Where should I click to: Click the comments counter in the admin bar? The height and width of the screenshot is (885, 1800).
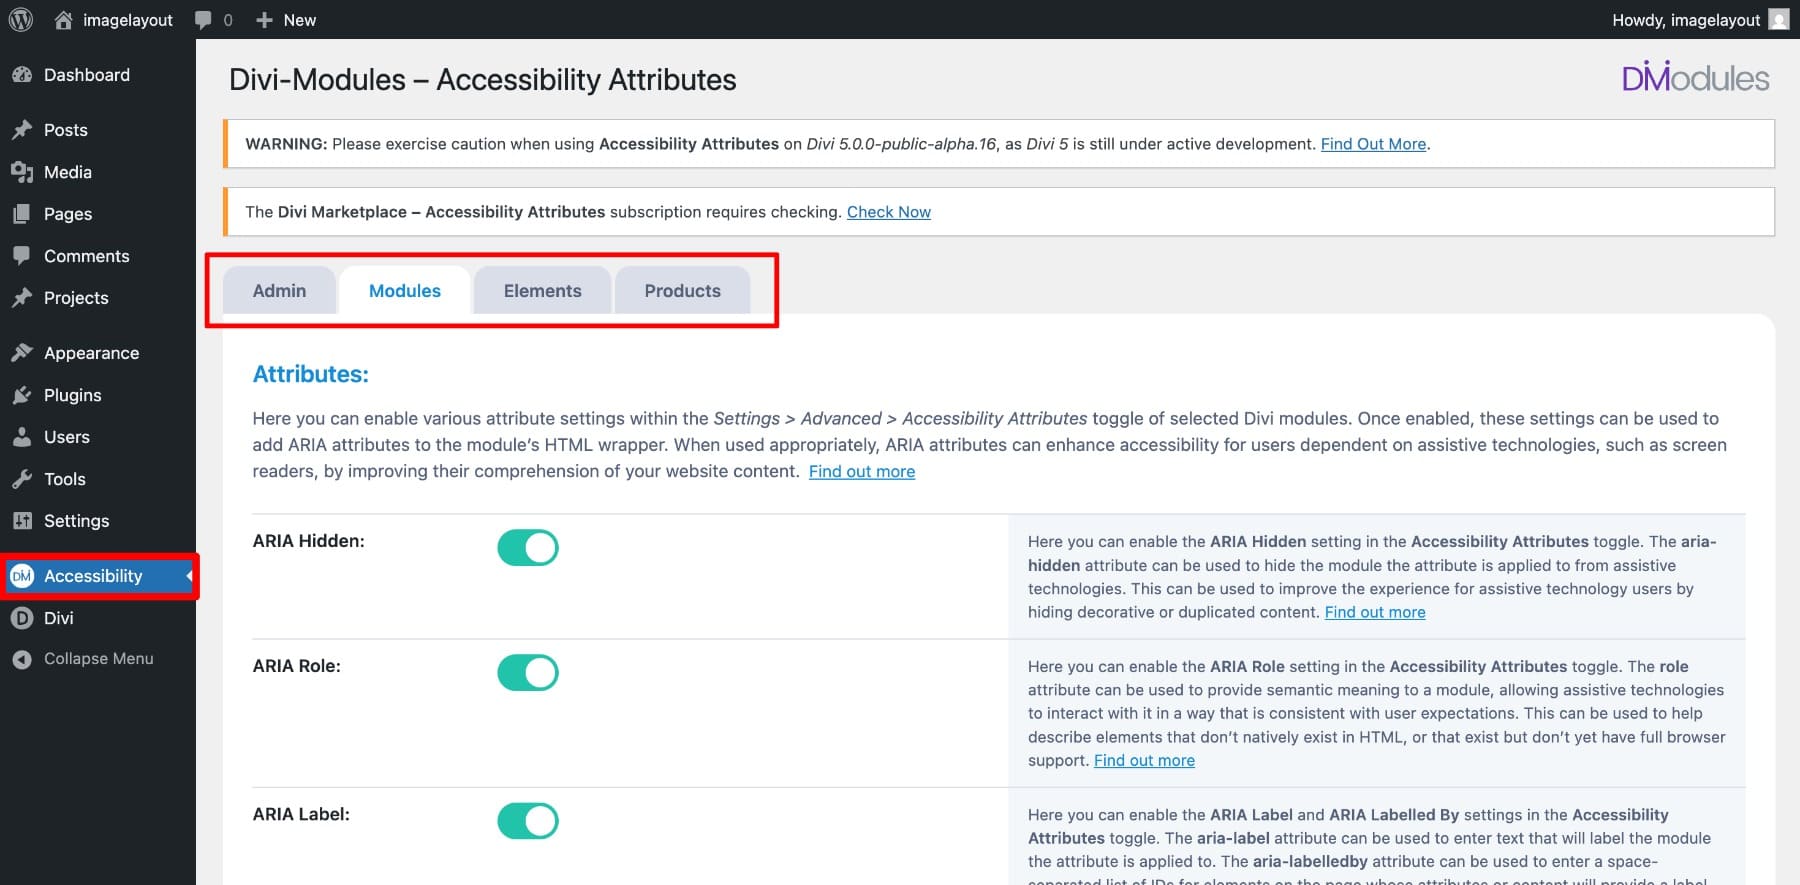tap(212, 19)
